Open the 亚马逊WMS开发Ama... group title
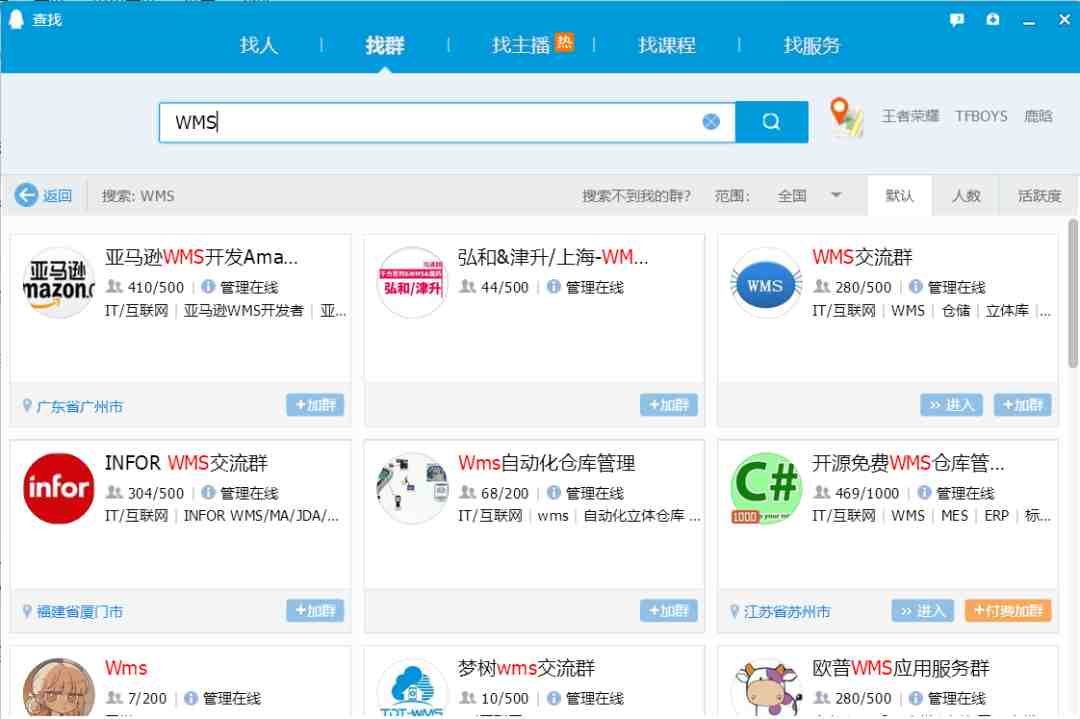This screenshot has width=1080, height=719. pos(201,257)
